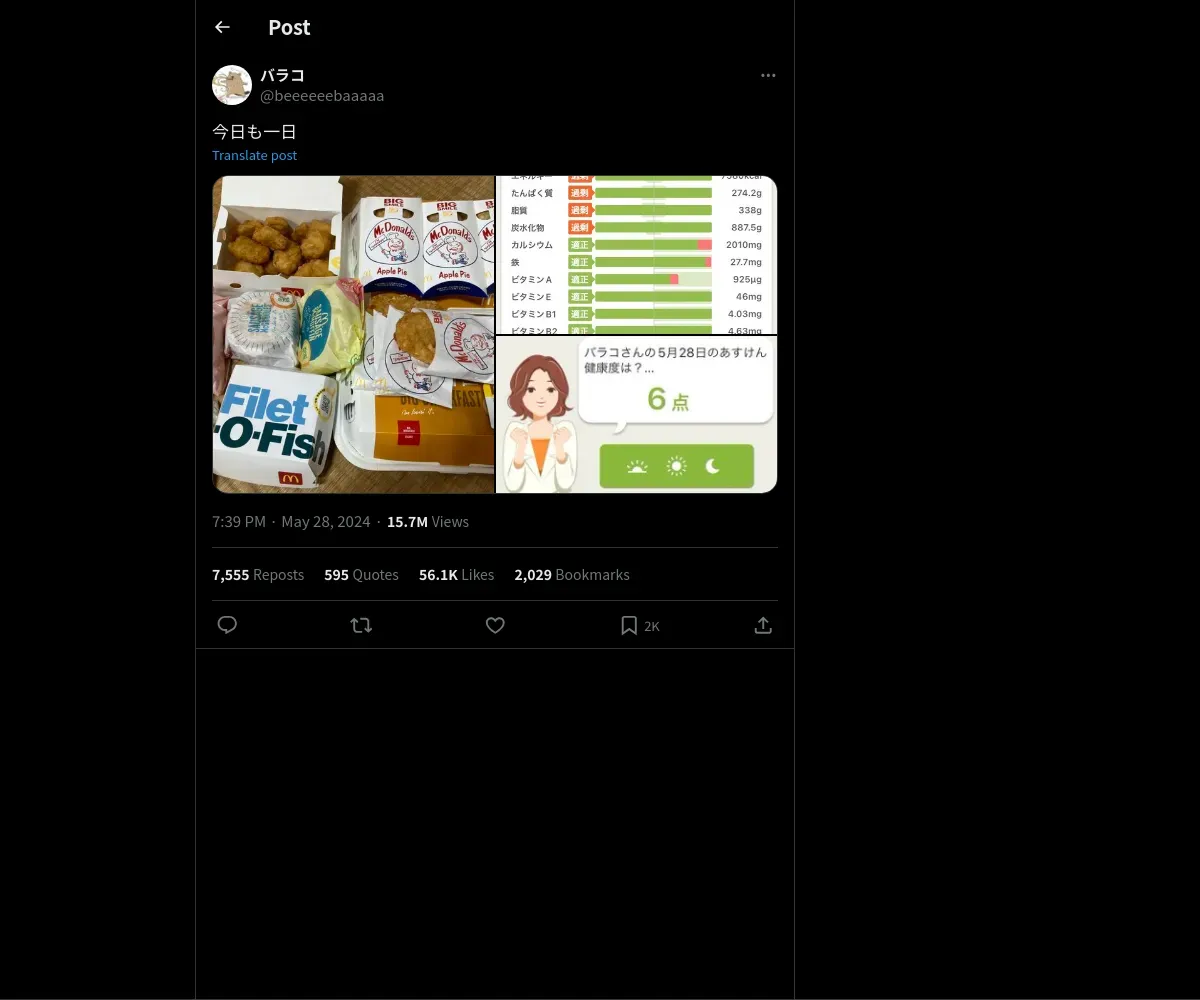The image size is (1200, 1000).
Task: Click the back arrow icon
Action: [222, 27]
